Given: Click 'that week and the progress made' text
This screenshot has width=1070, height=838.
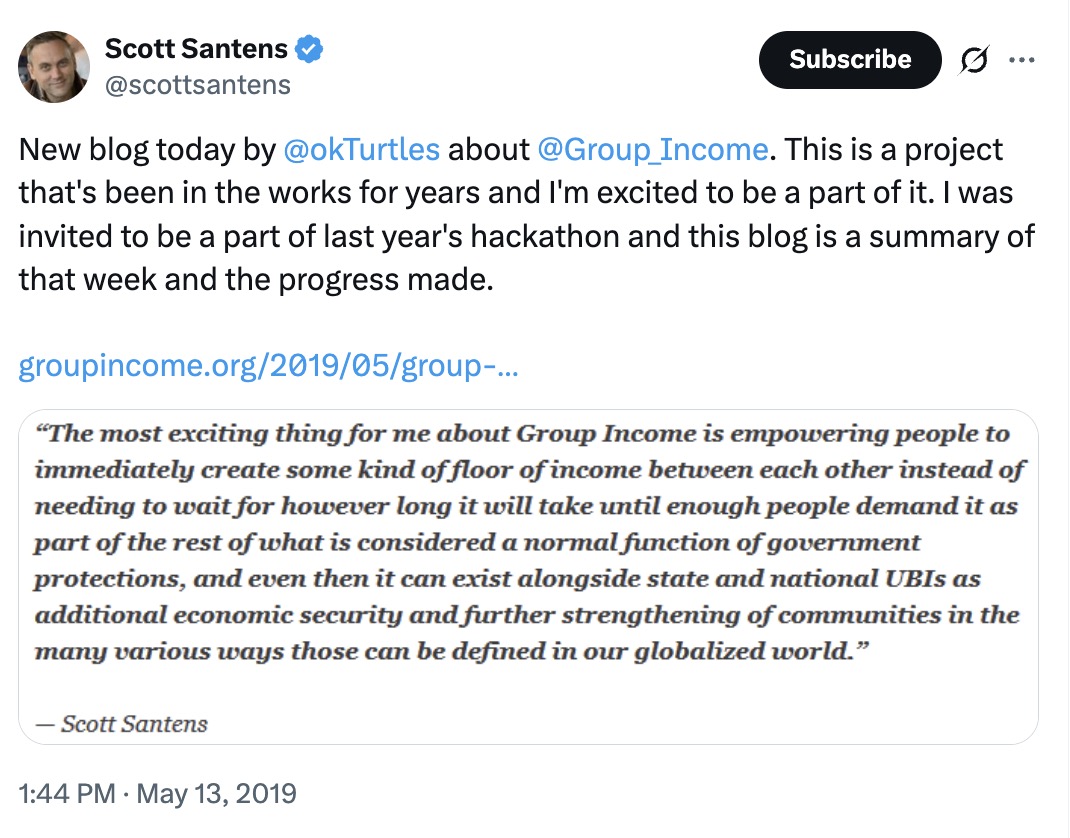Looking at the screenshot, I should pyautogui.click(x=256, y=281).
